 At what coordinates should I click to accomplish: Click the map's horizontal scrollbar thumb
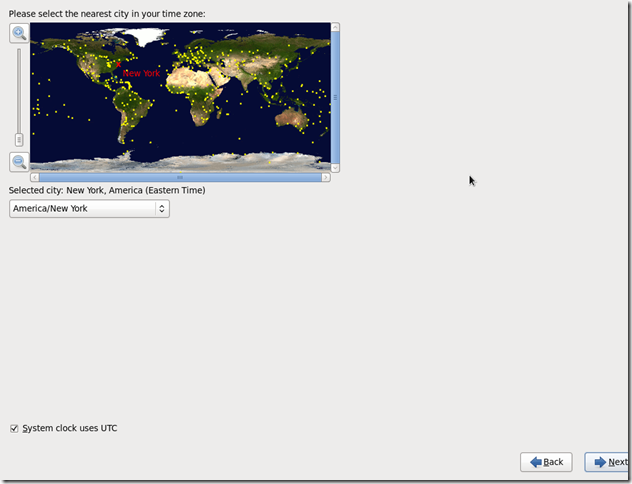click(x=180, y=177)
